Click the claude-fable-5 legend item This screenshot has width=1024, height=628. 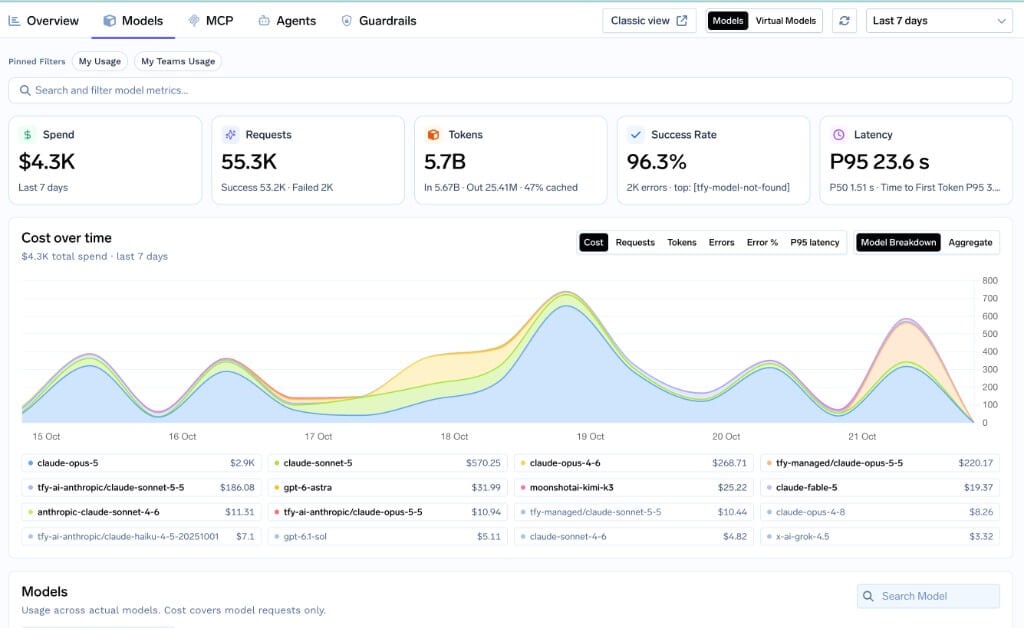(880, 488)
